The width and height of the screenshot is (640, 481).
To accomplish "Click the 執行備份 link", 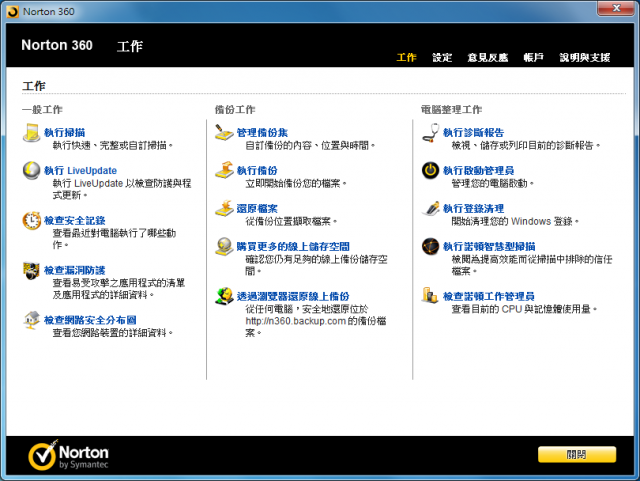I will pyautogui.click(x=257, y=171).
